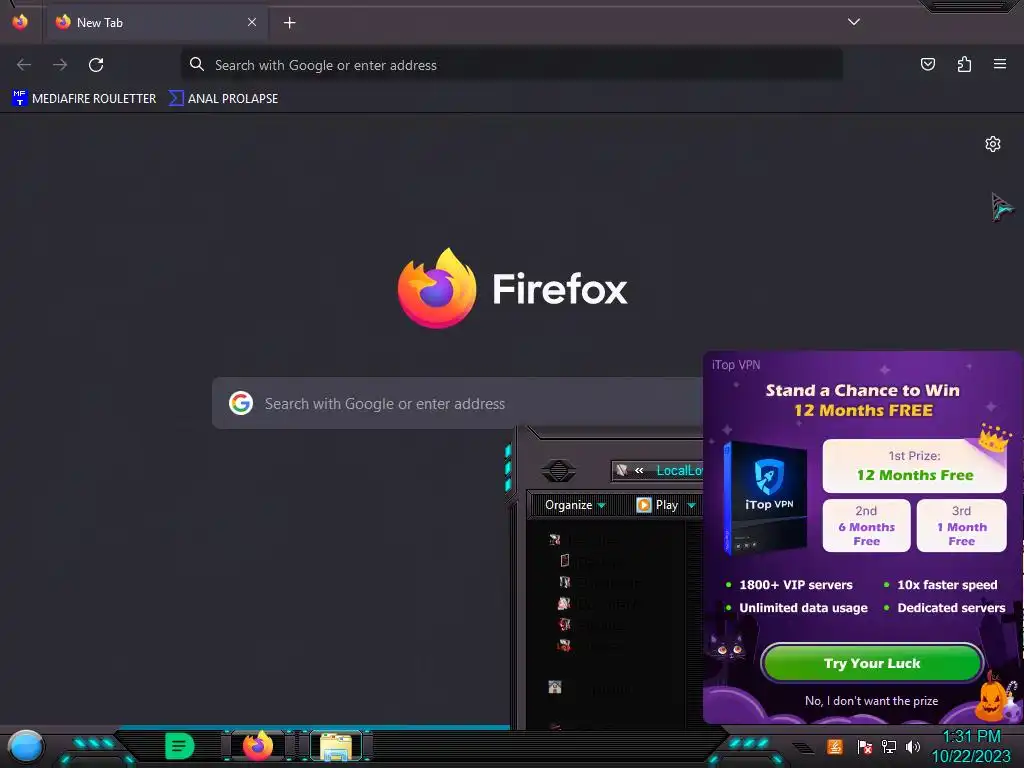The width and height of the screenshot is (1024, 768).
Task: Click the Dedicated servers text
Action: pyautogui.click(x=951, y=608)
